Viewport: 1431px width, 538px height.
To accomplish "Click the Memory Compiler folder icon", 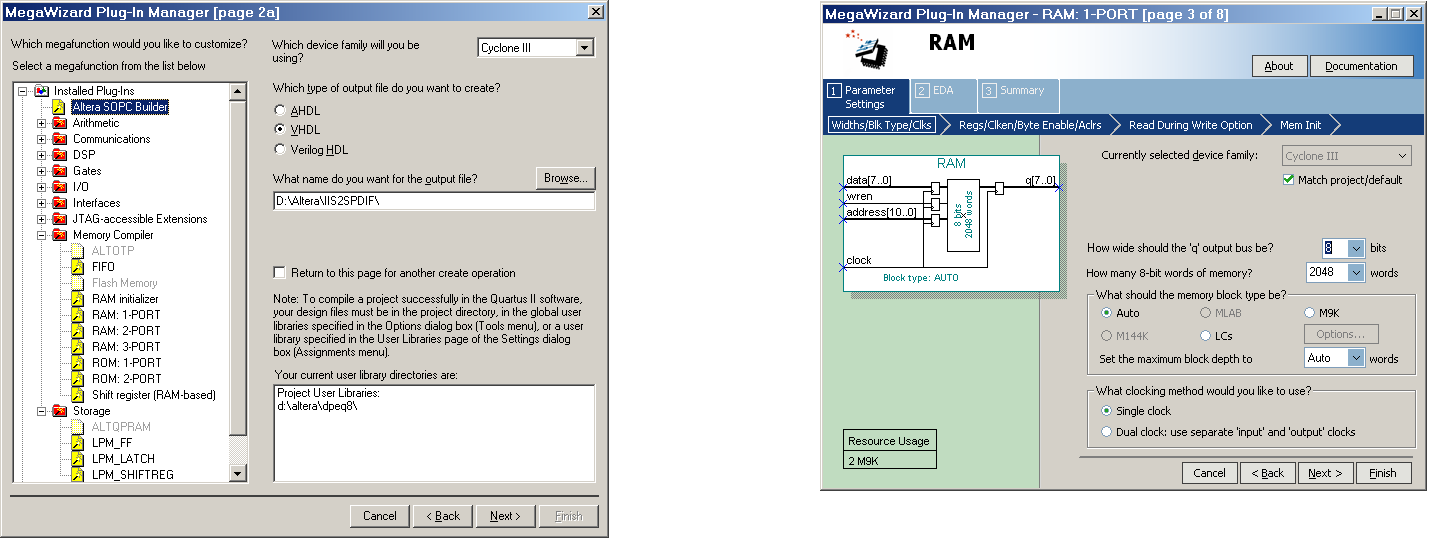I will tap(60, 235).
